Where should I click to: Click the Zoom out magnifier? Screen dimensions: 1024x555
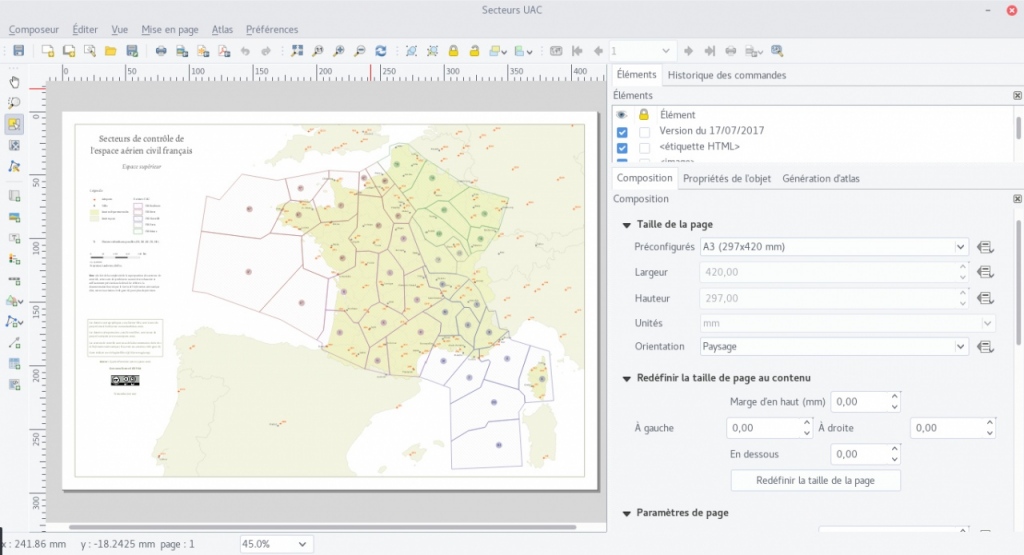pyautogui.click(x=360, y=51)
